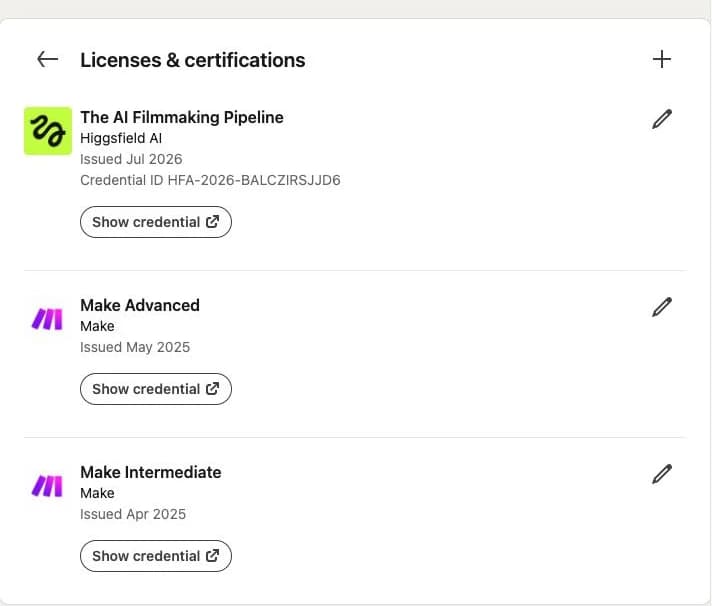
Task: Open the Higgsfield AI logo
Action: point(48,131)
